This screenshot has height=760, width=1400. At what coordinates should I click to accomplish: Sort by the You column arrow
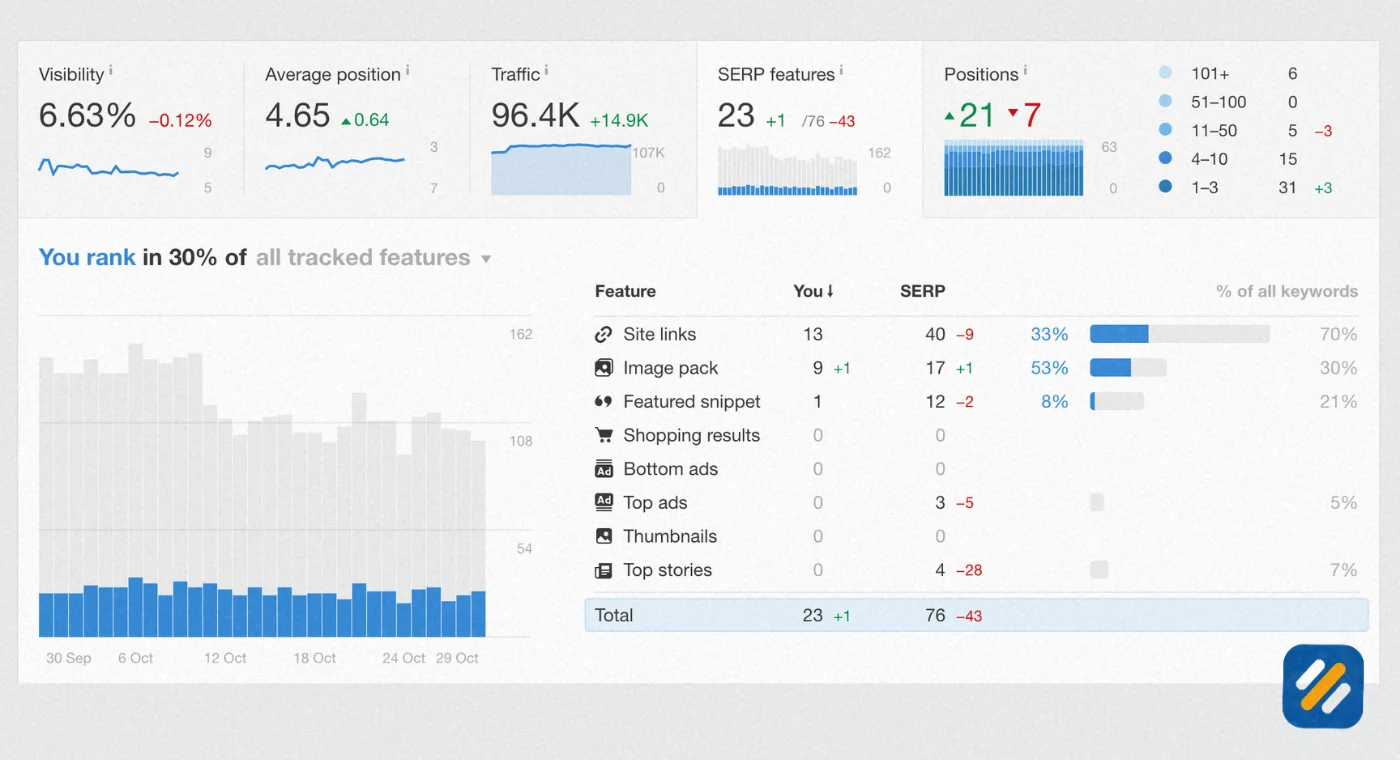pos(829,291)
